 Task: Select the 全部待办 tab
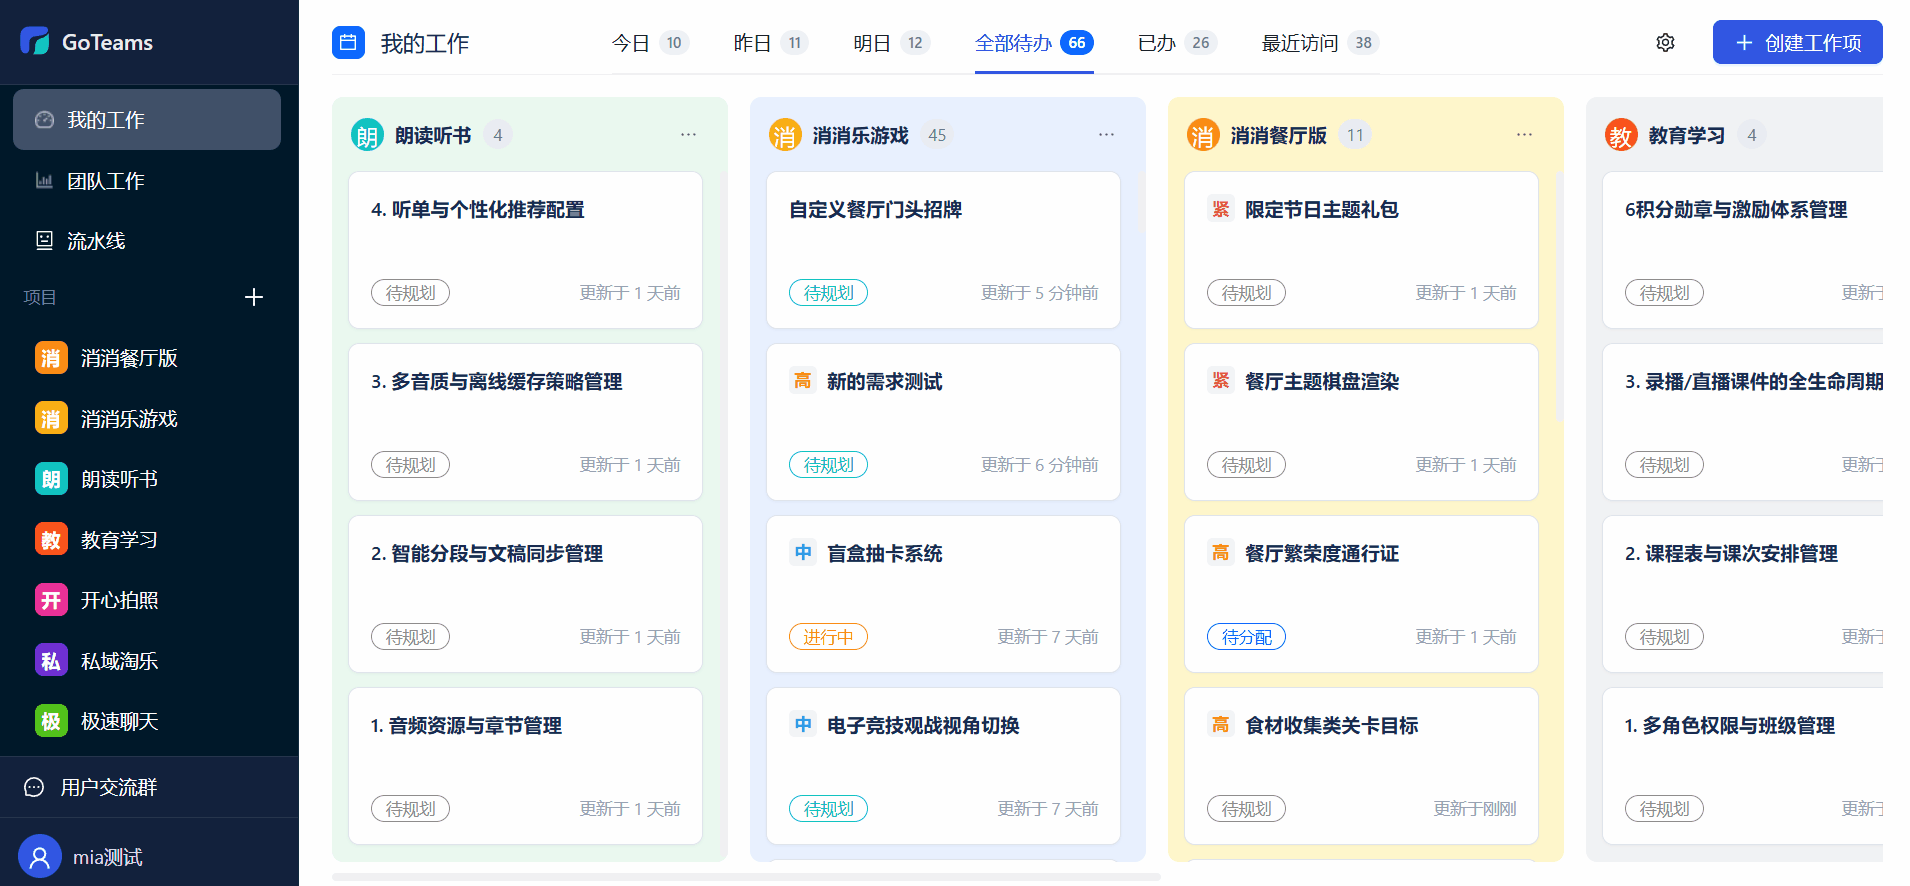pos(1034,43)
